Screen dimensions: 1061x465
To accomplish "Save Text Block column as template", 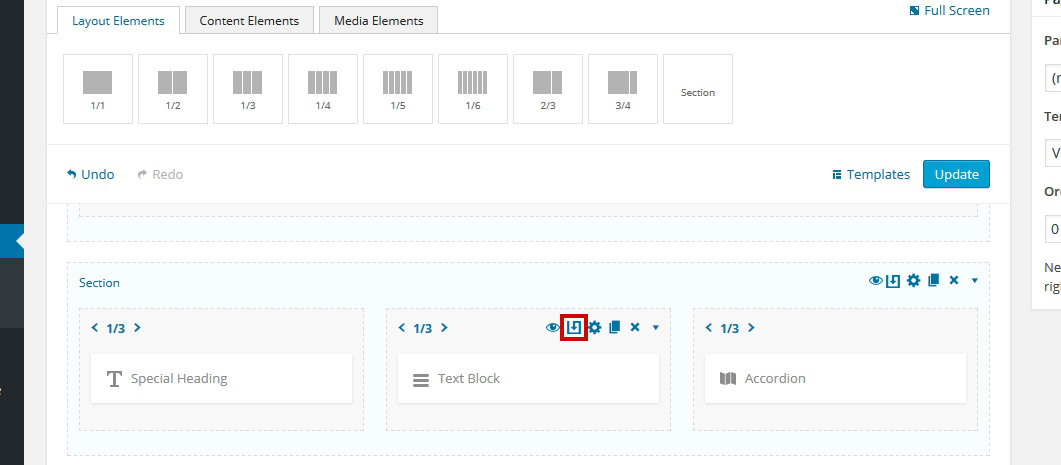I will (x=574, y=328).
